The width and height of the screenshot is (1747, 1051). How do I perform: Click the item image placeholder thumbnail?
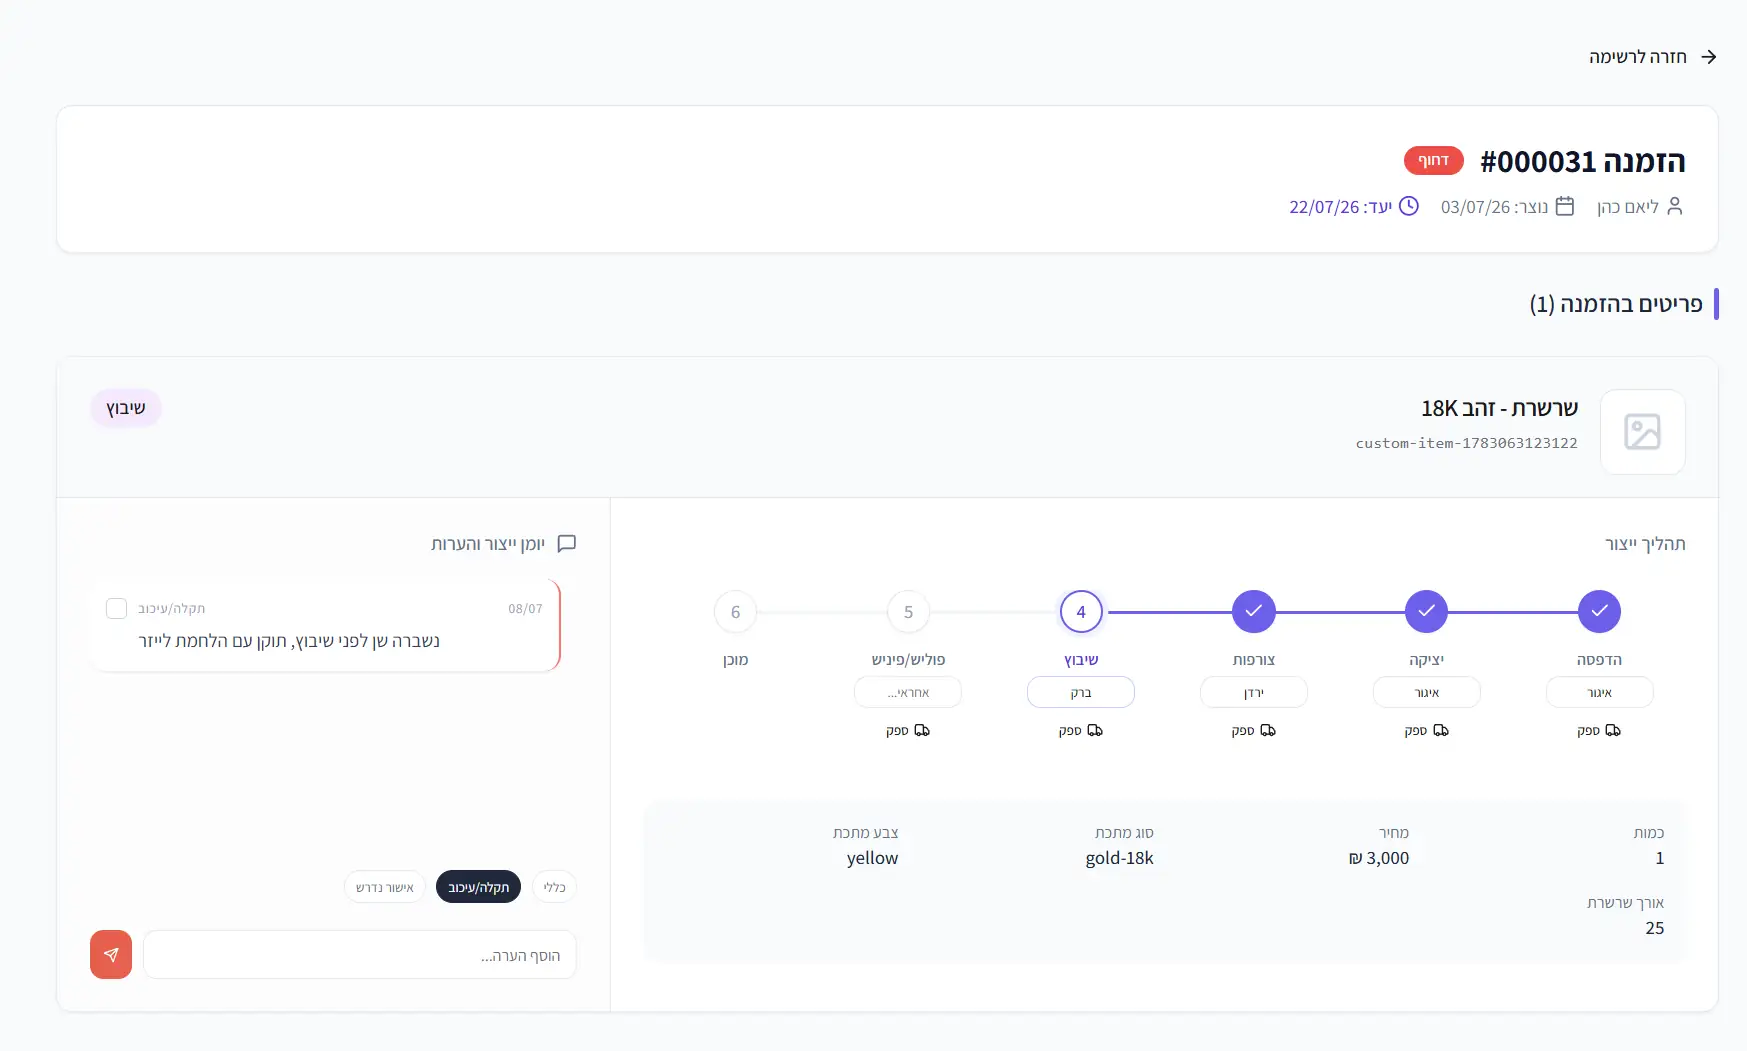coord(1642,432)
